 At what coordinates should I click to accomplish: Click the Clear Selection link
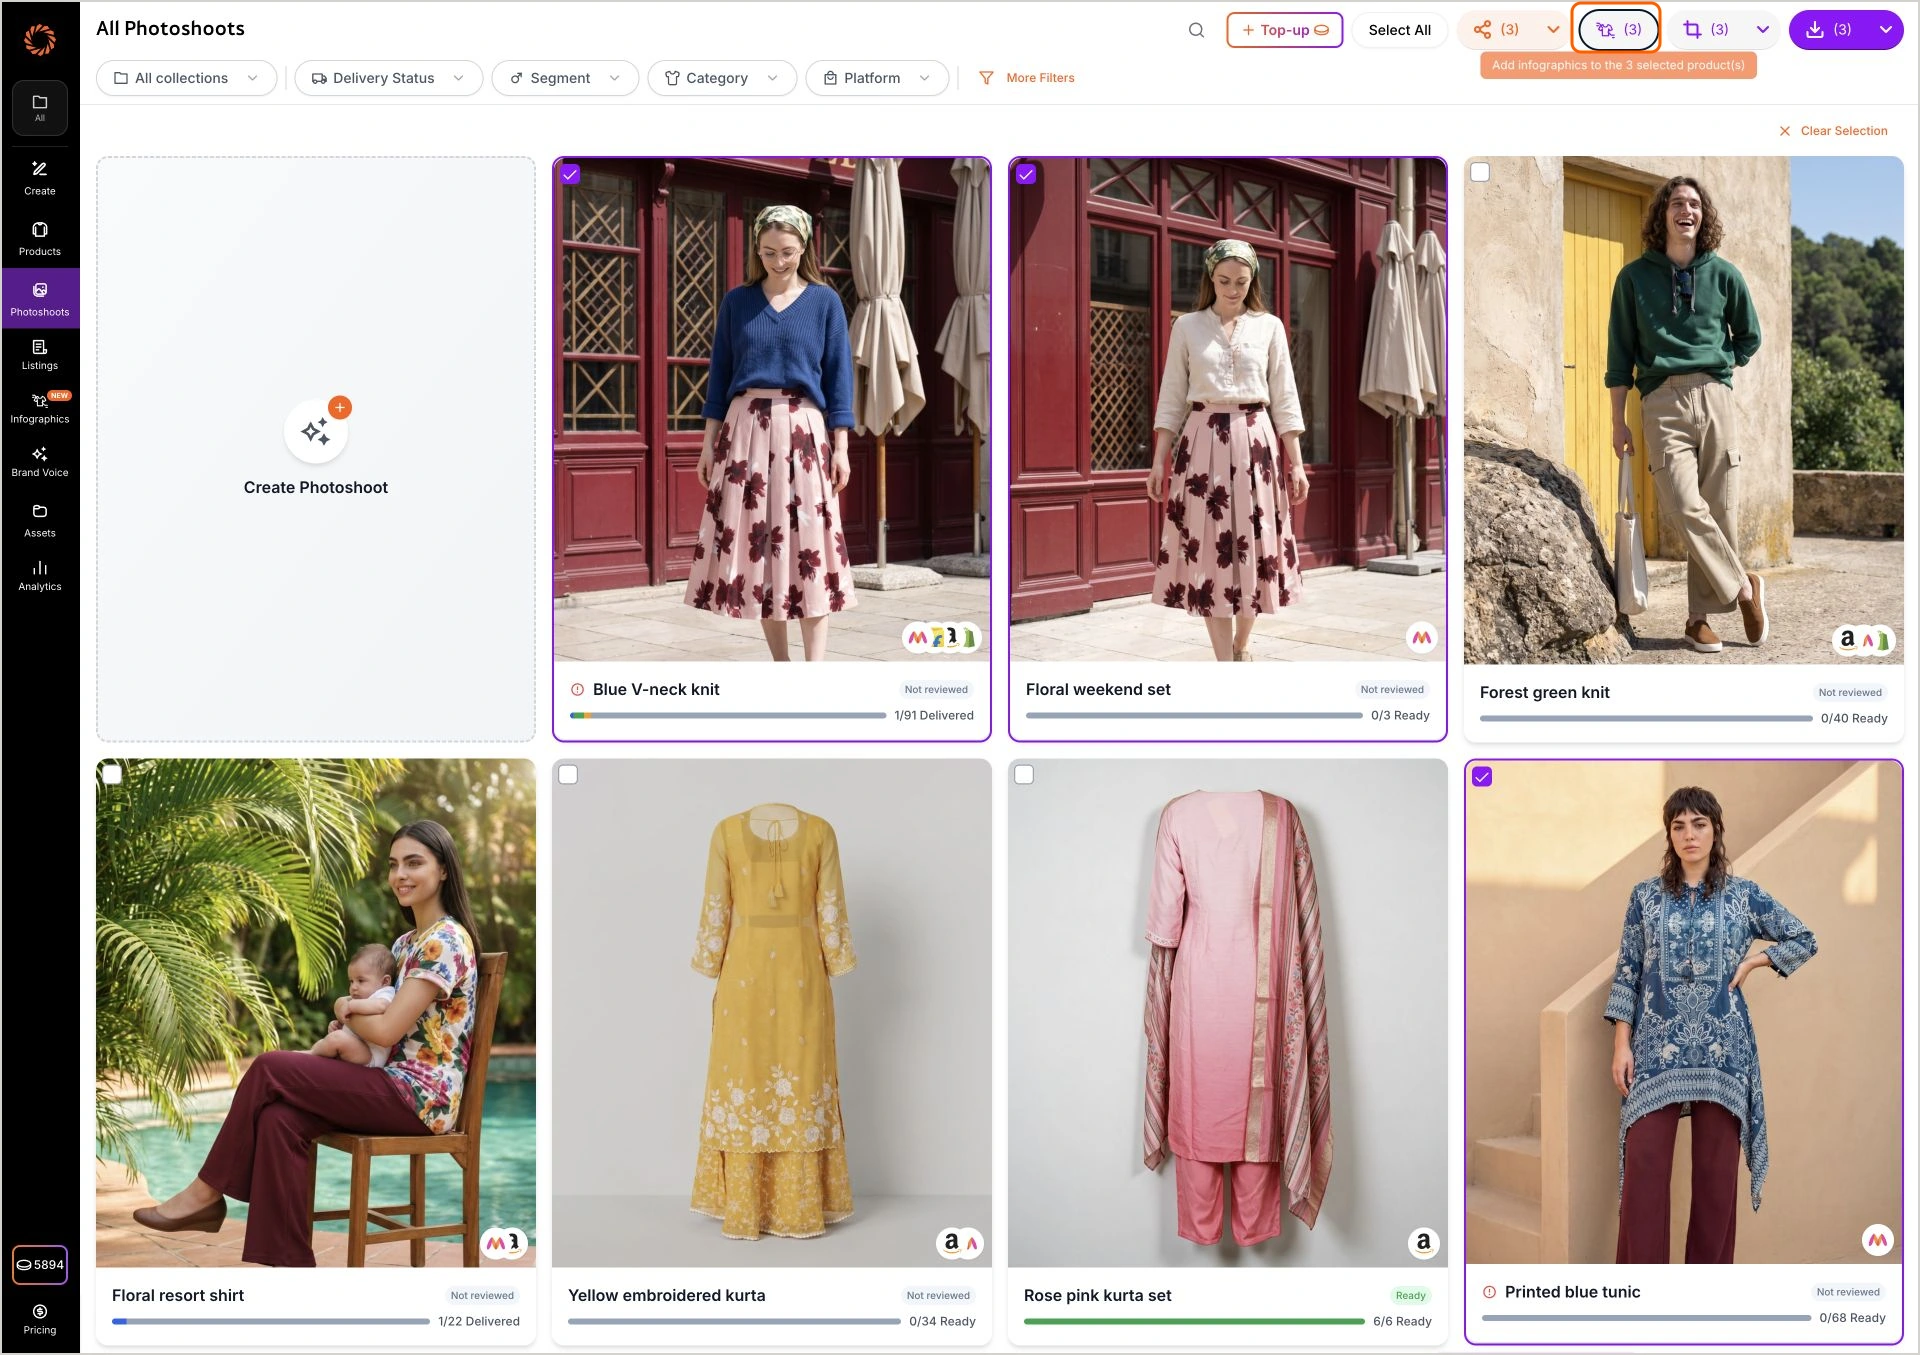(1833, 131)
